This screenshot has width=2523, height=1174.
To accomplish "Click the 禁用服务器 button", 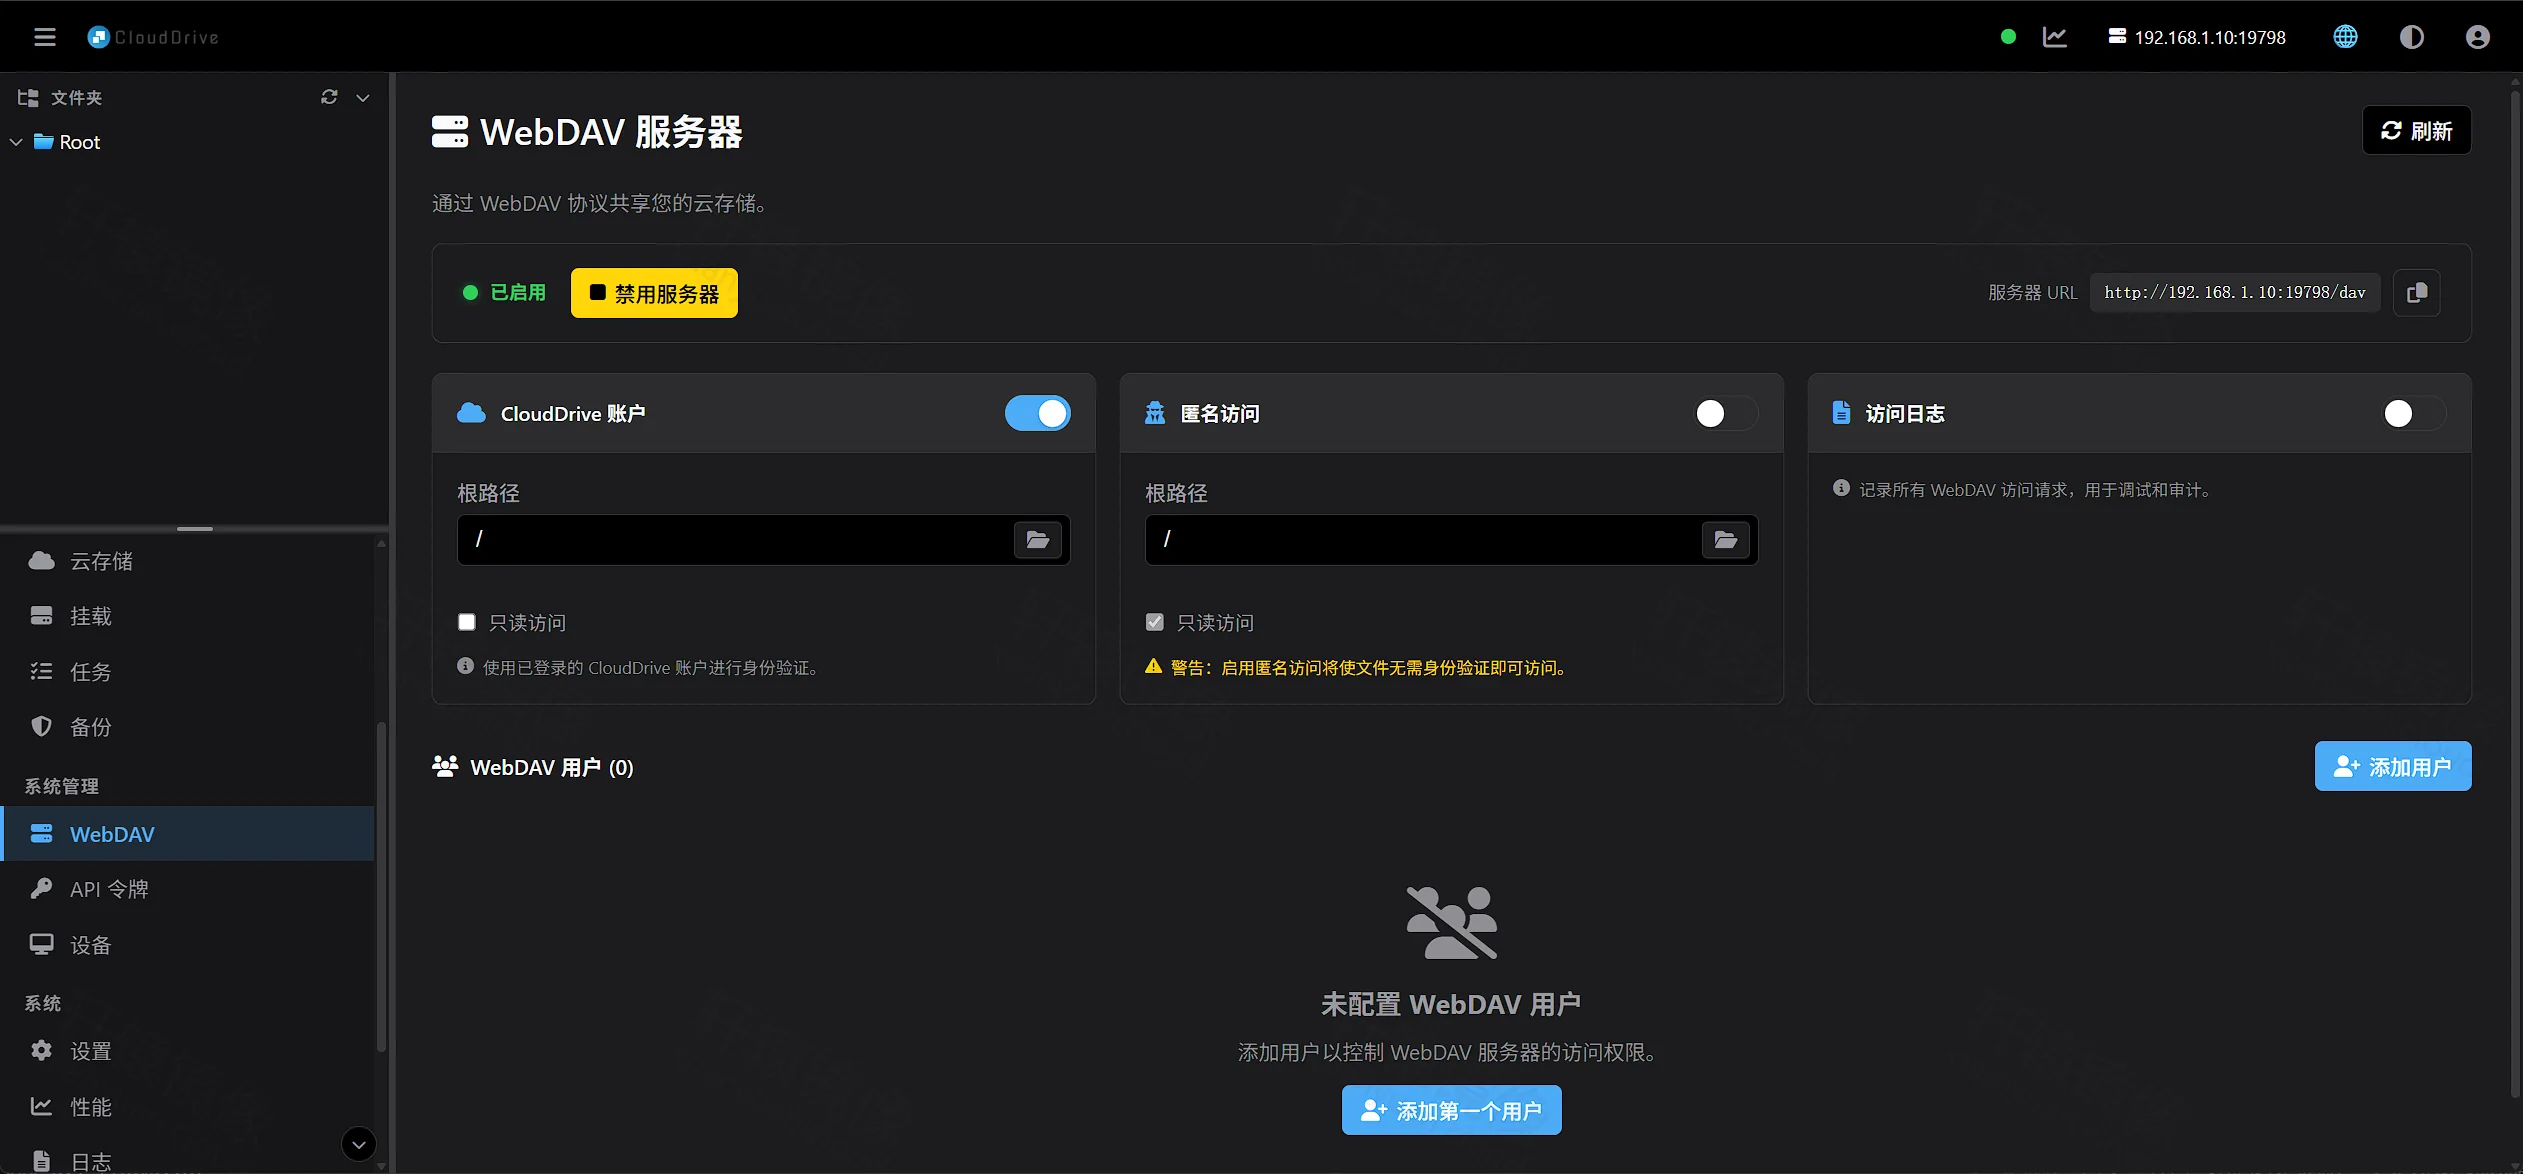I will tap(654, 293).
